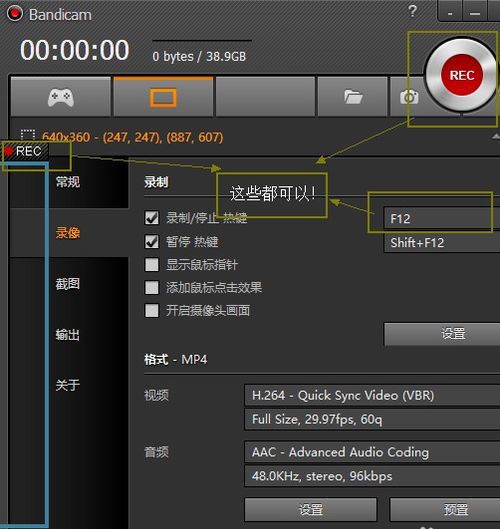This screenshot has width=500, height=529.
Task: Open the output folder icon tab
Action: (x=353, y=97)
